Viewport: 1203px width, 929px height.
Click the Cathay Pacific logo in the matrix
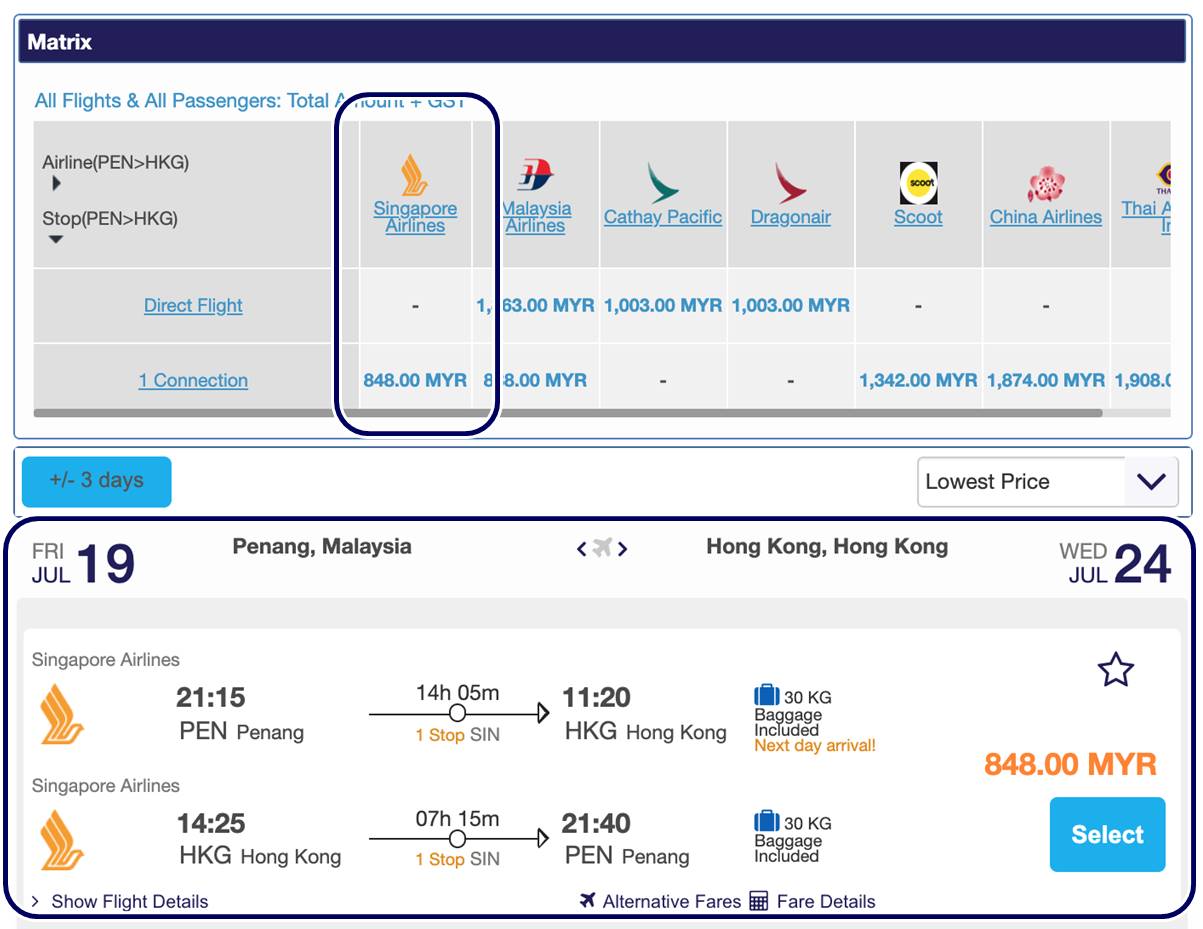(663, 182)
